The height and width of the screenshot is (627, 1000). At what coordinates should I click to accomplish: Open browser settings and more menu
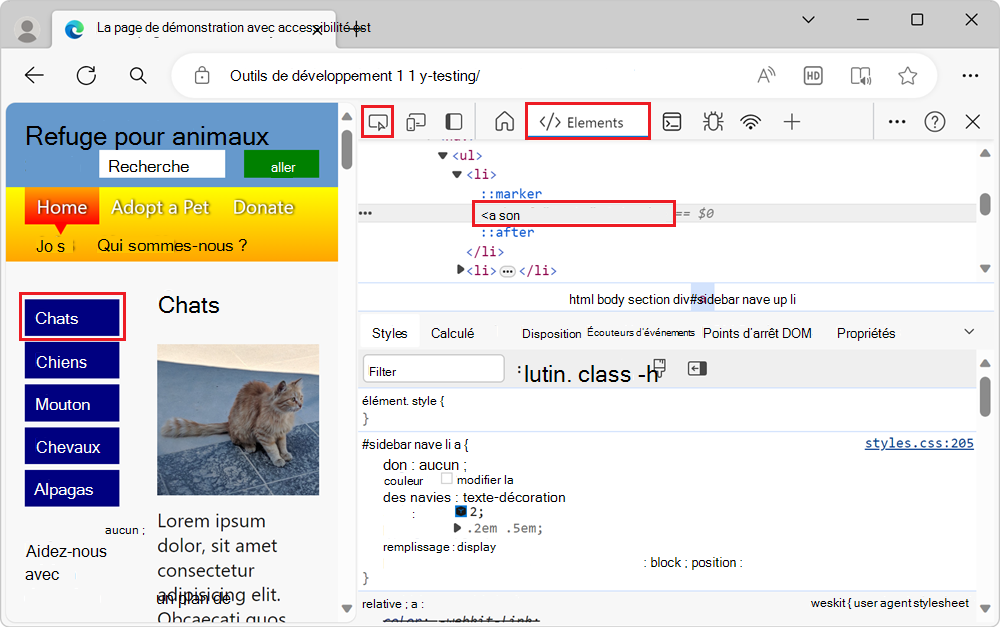970,75
